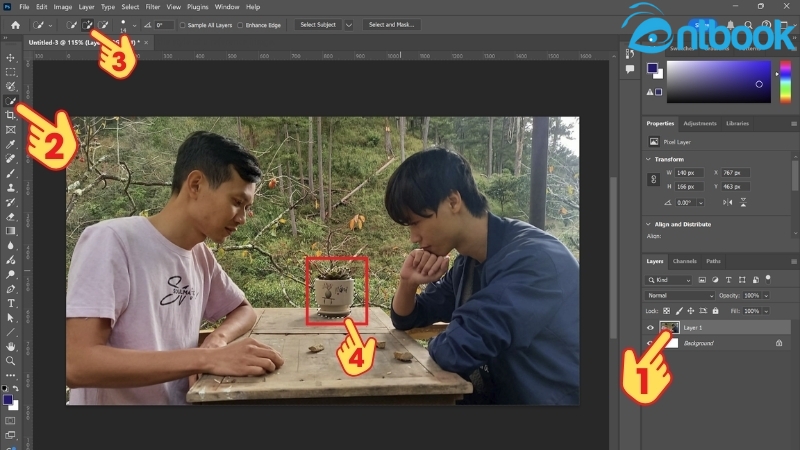This screenshot has height=450, width=800.
Task: Pick a color in the color field
Action: coord(718,82)
